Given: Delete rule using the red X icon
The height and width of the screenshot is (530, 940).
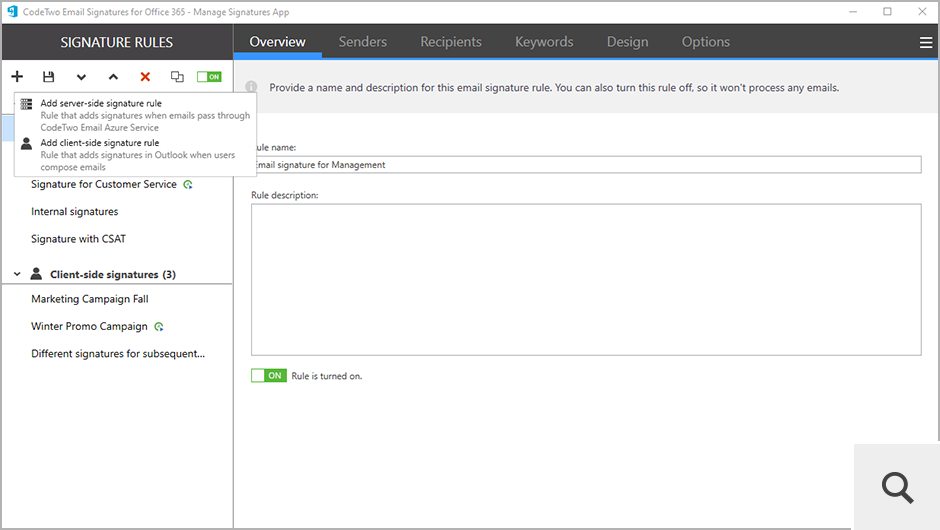Looking at the screenshot, I should tap(145, 77).
